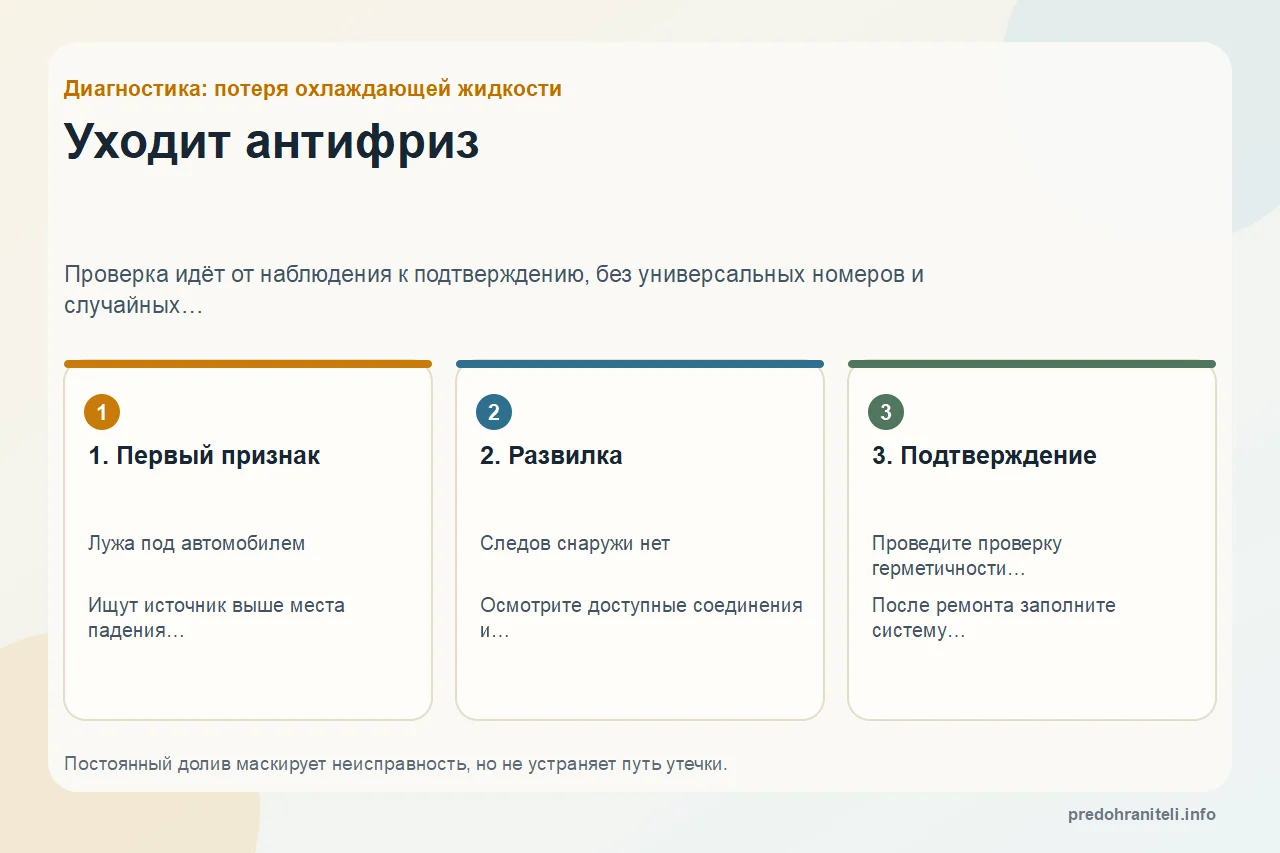
Task: Click the card title "3. Подтверждение"
Action: pyautogui.click(x=984, y=456)
